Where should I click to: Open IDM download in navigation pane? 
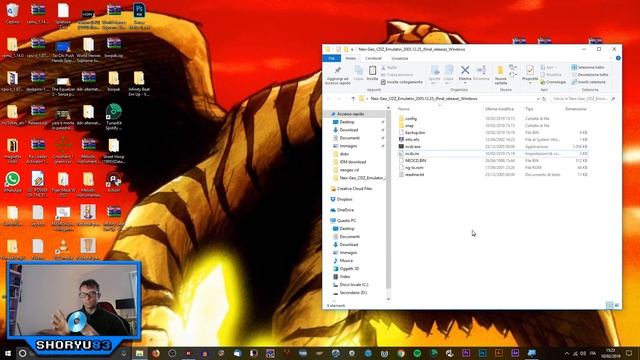pos(353,162)
